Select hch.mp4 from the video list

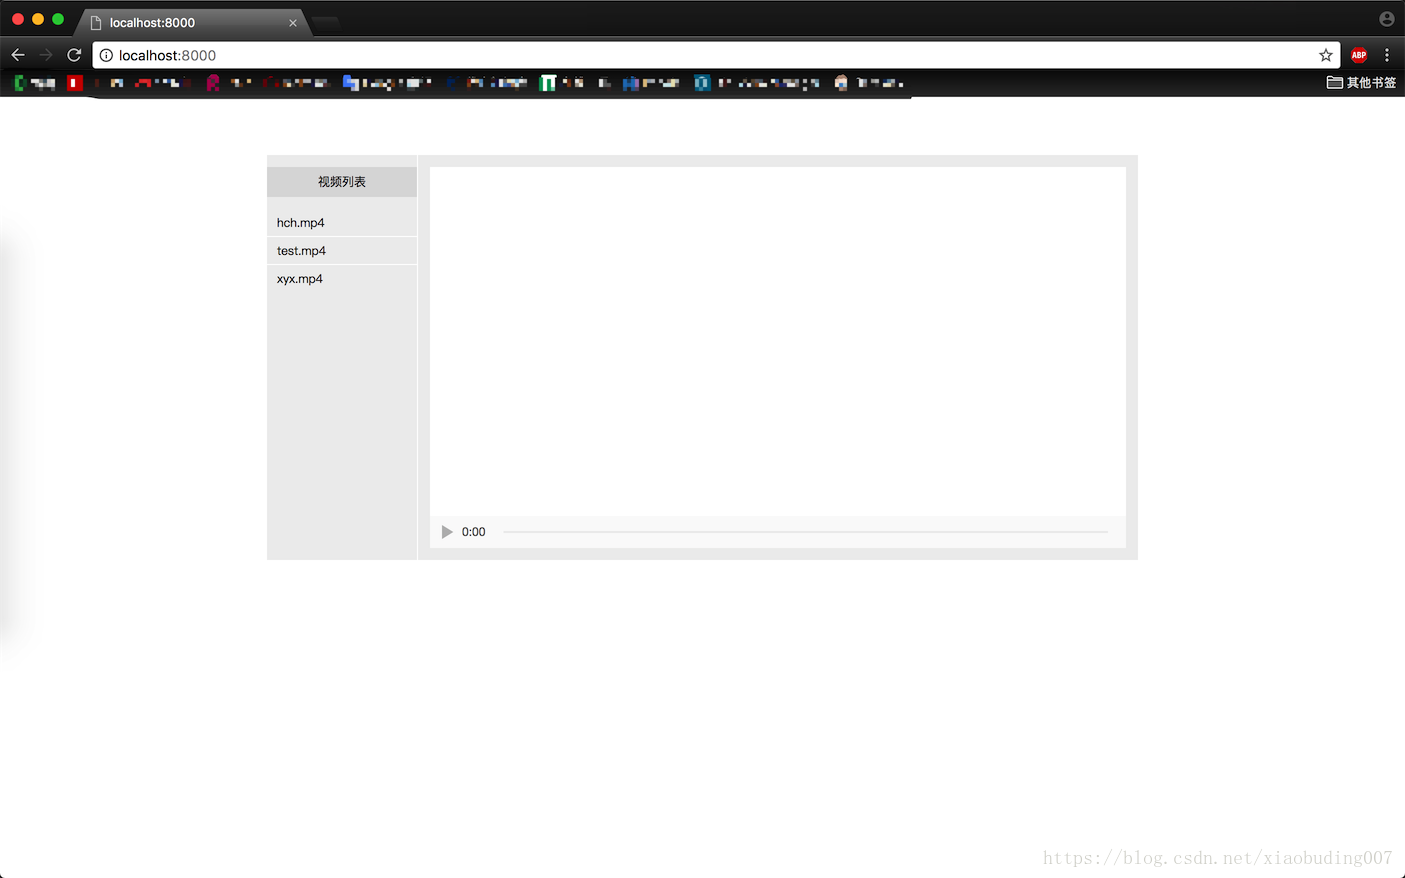pyautogui.click(x=301, y=223)
